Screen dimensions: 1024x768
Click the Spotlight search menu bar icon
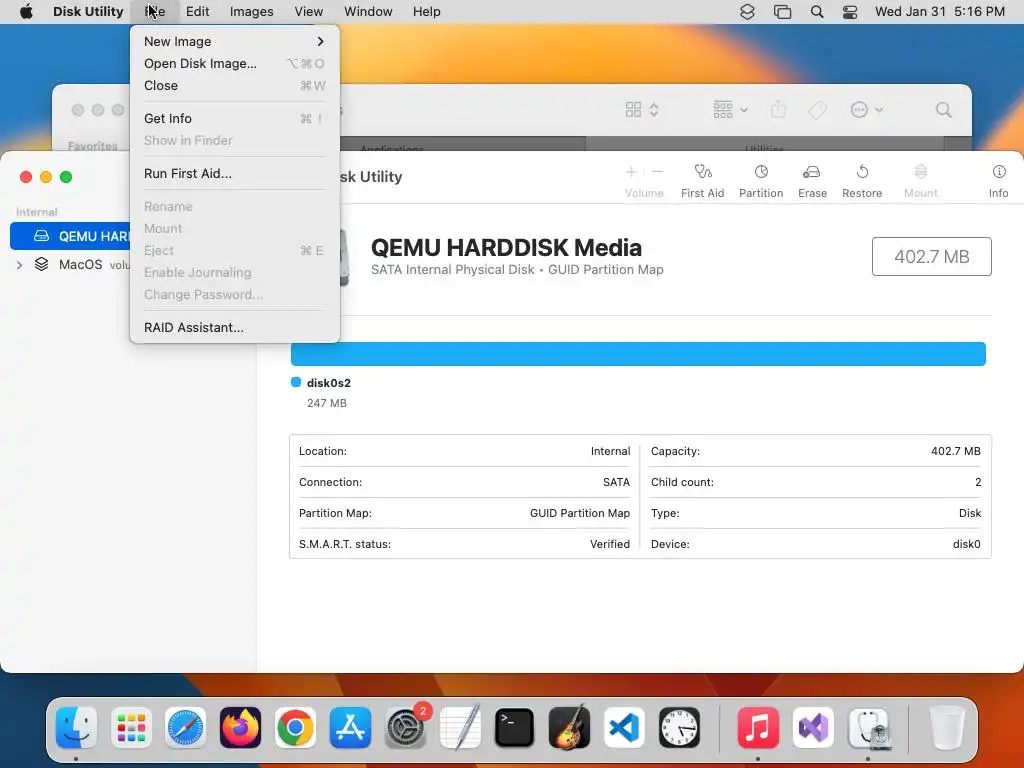(x=817, y=12)
